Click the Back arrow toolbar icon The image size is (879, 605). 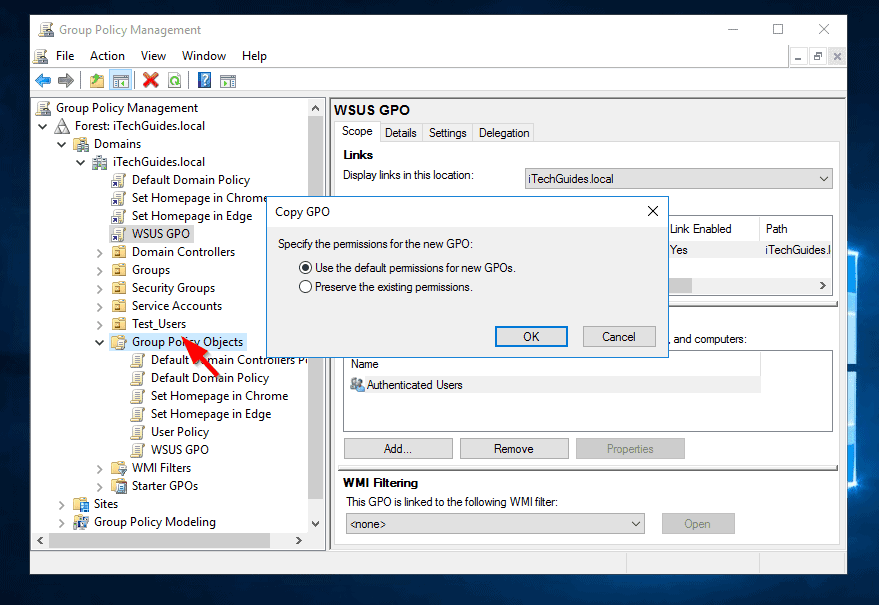43,81
